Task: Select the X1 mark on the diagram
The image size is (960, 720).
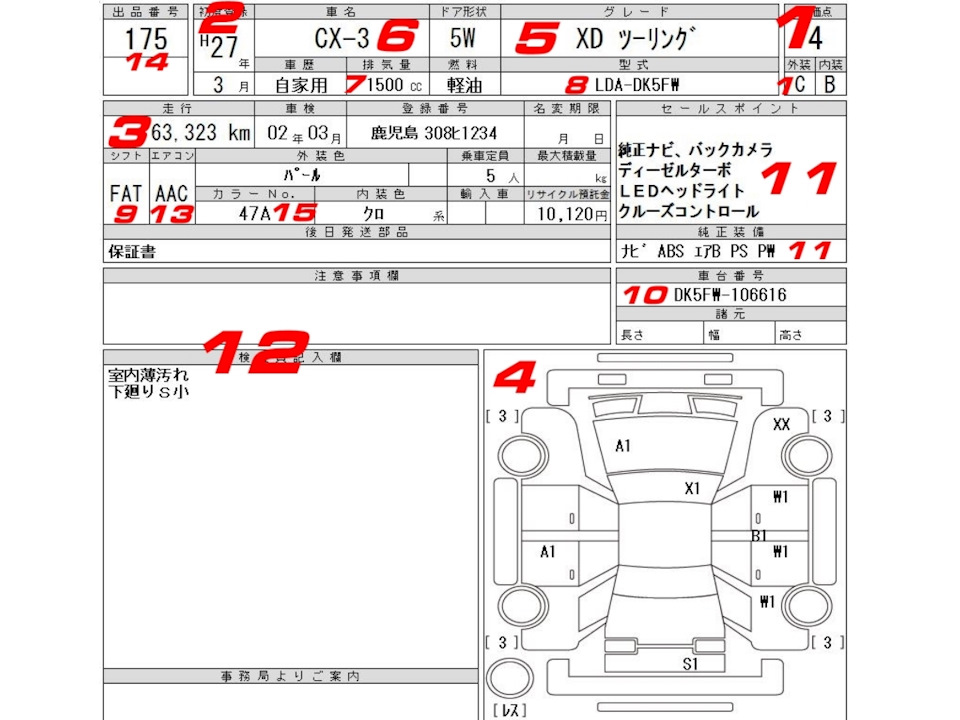Action: 692,489
